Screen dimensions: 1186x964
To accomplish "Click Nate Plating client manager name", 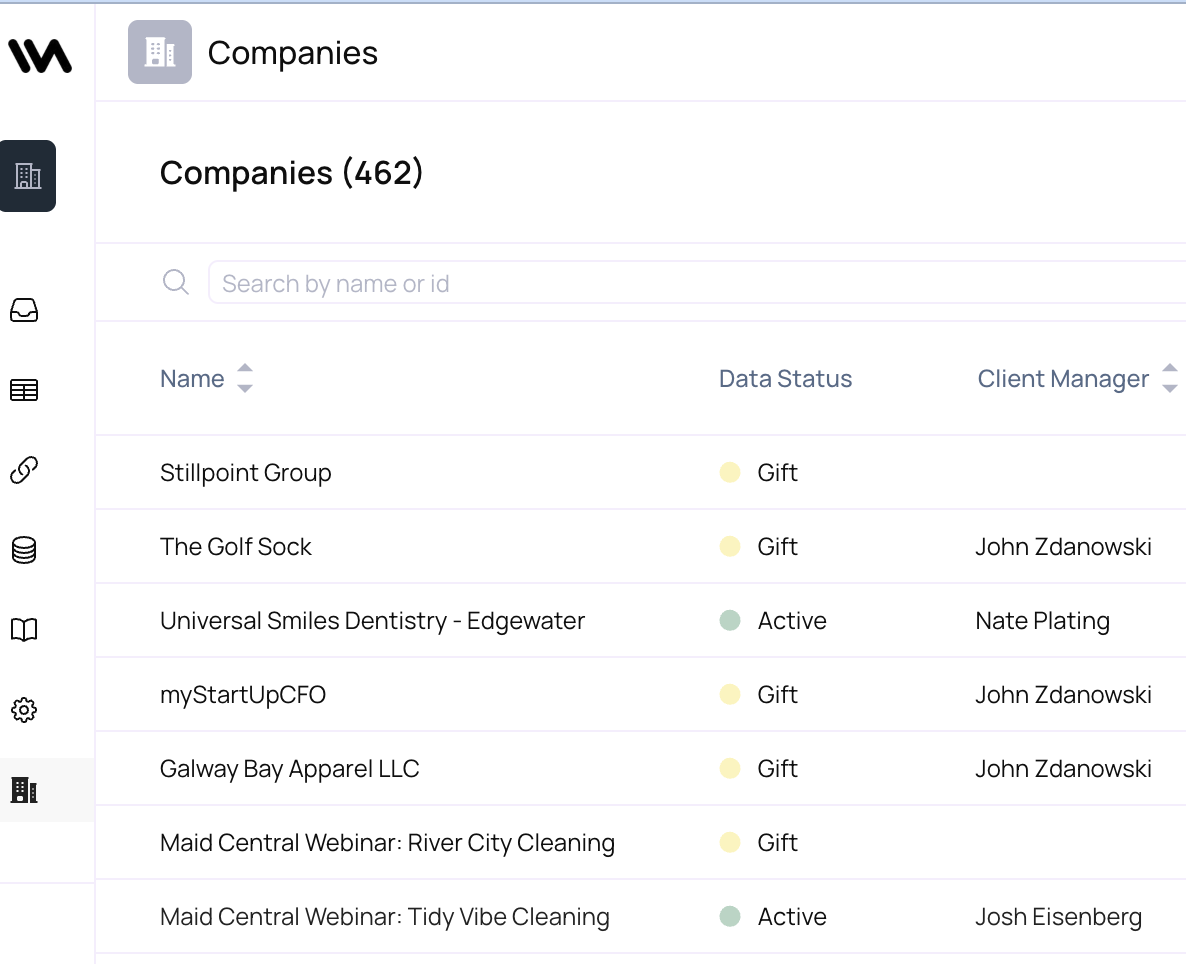I will [1042, 620].
